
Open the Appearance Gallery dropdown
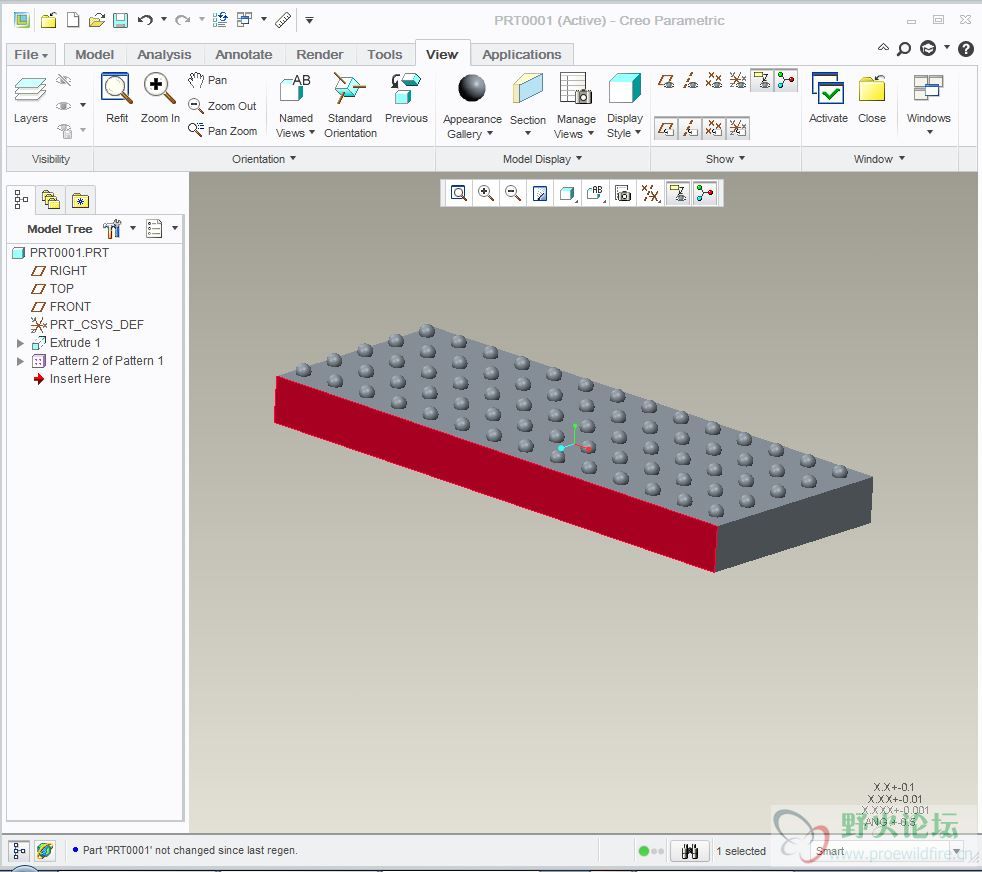coord(472,126)
